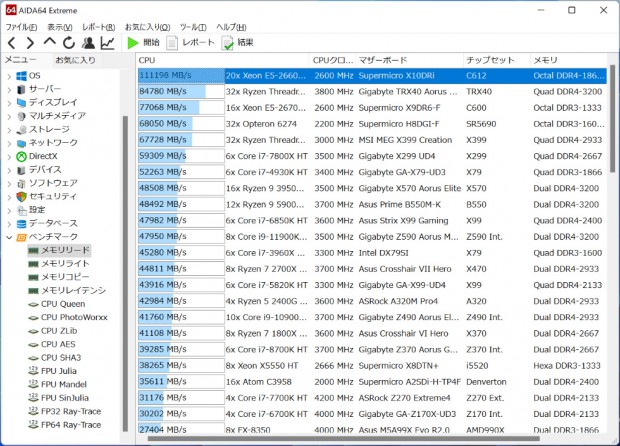620x446 pixels.
Task: Click the refresh icon in toolbar
Action: (x=68, y=43)
